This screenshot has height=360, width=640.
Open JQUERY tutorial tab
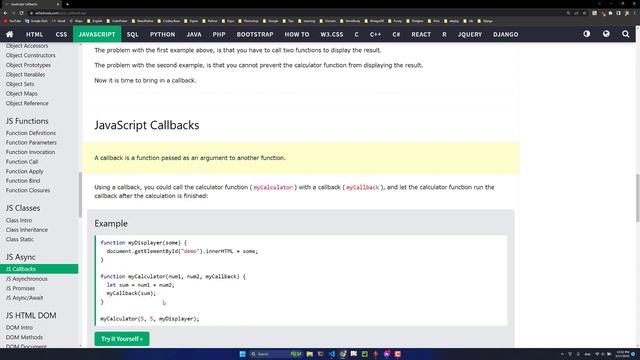click(x=470, y=34)
